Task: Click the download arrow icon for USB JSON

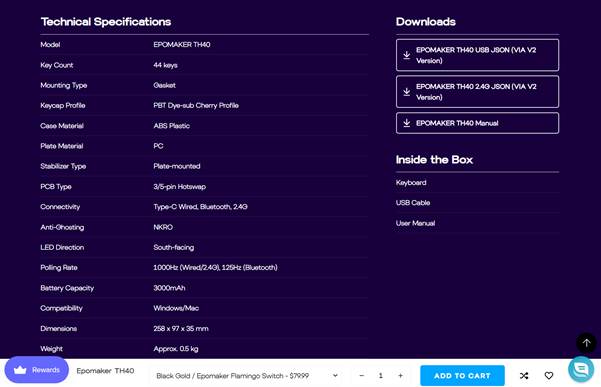Action: tap(407, 55)
